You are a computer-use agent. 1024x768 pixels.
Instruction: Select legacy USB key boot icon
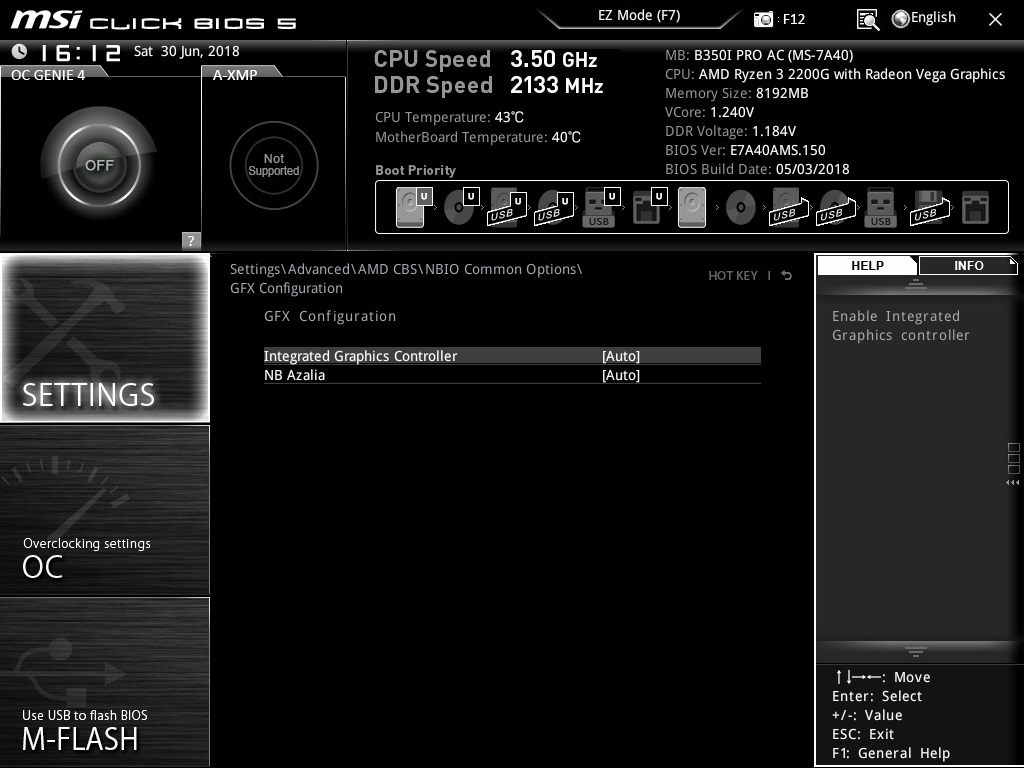coord(880,208)
